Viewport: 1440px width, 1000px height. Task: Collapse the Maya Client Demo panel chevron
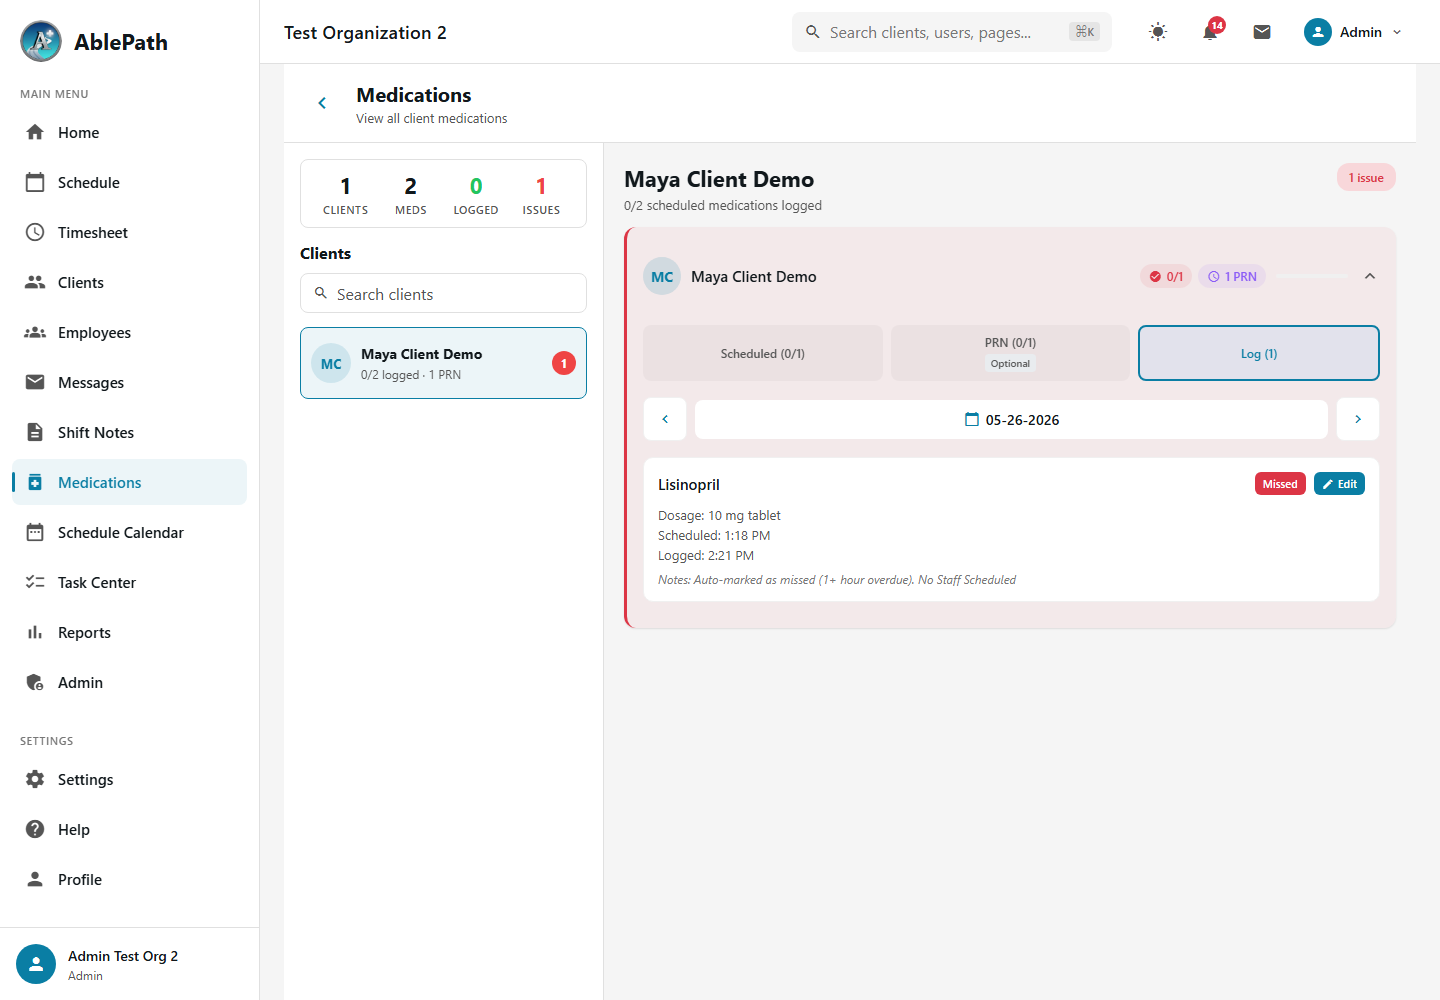(x=1370, y=276)
